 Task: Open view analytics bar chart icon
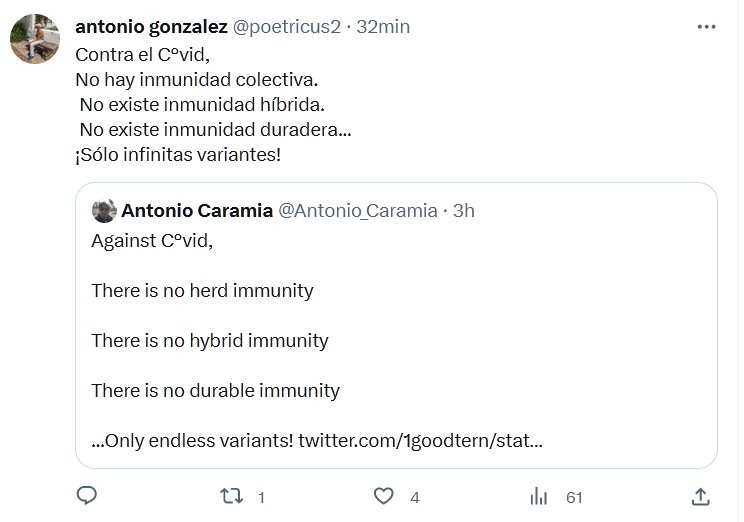(x=538, y=496)
